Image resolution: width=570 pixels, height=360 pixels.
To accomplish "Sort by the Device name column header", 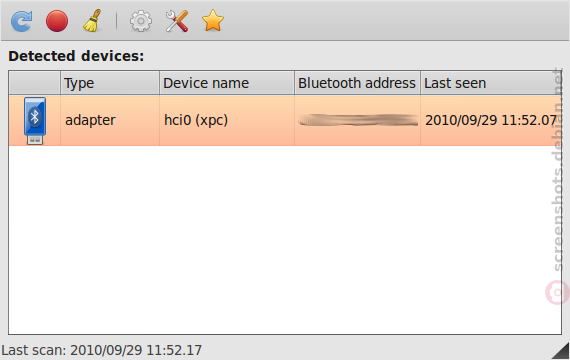I will (227, 83).
